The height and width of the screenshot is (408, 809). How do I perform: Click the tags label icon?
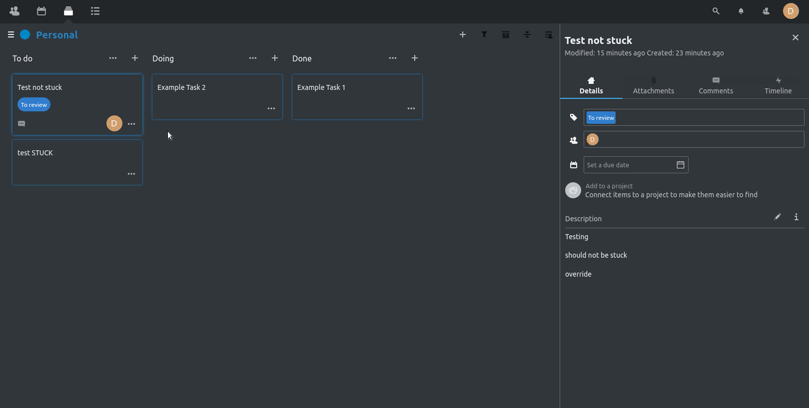tap(573, 118)
